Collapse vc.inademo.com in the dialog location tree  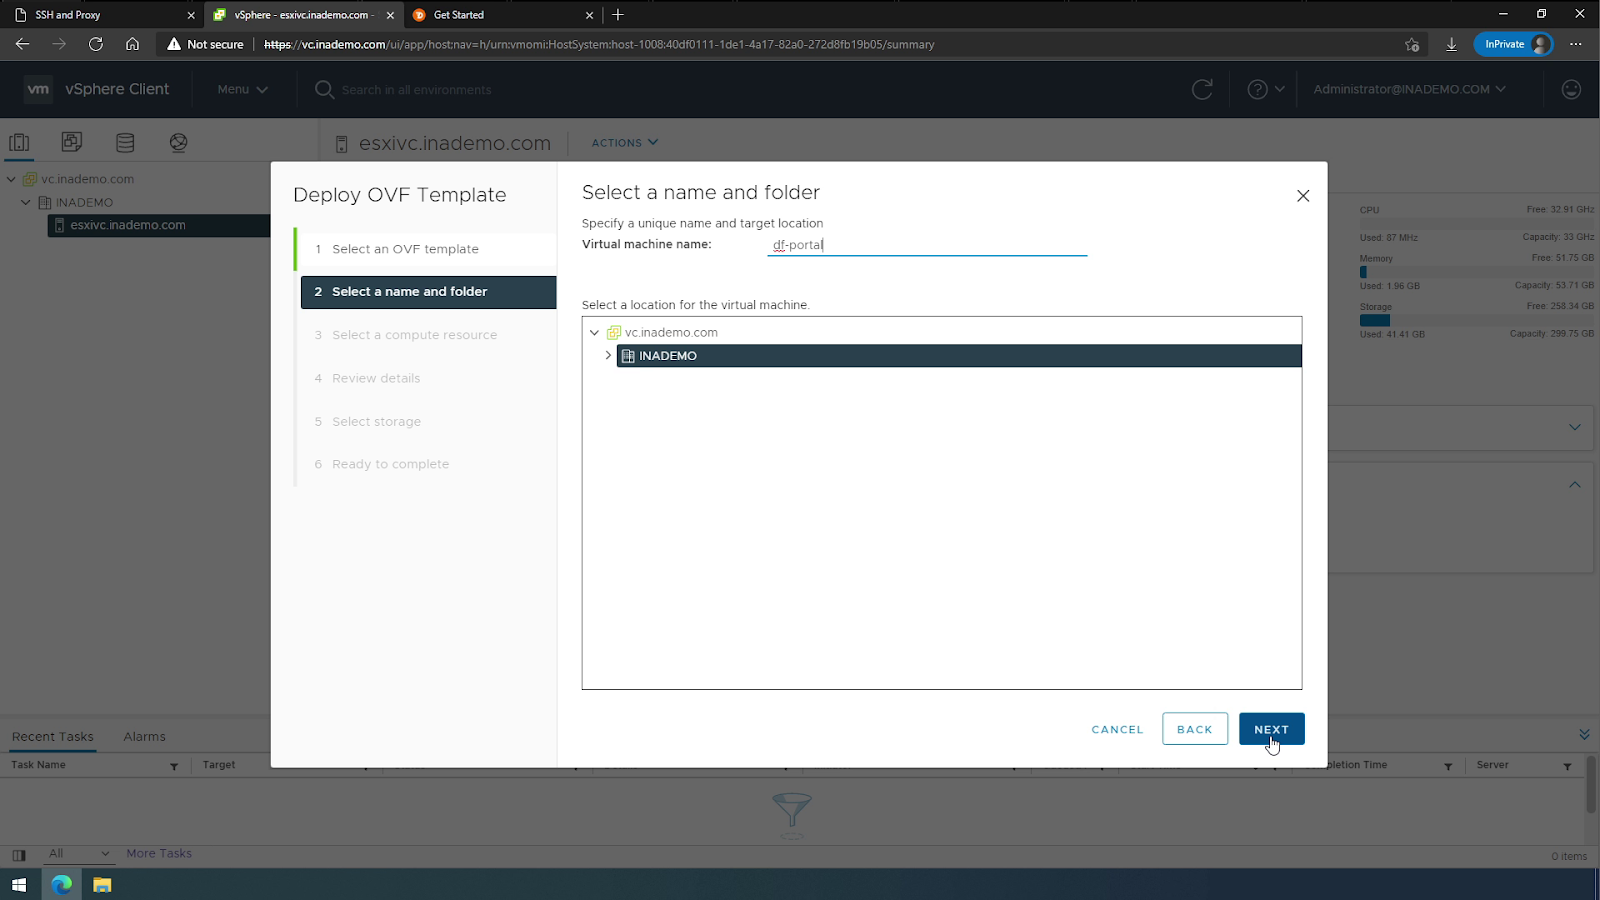coord(594,332)
